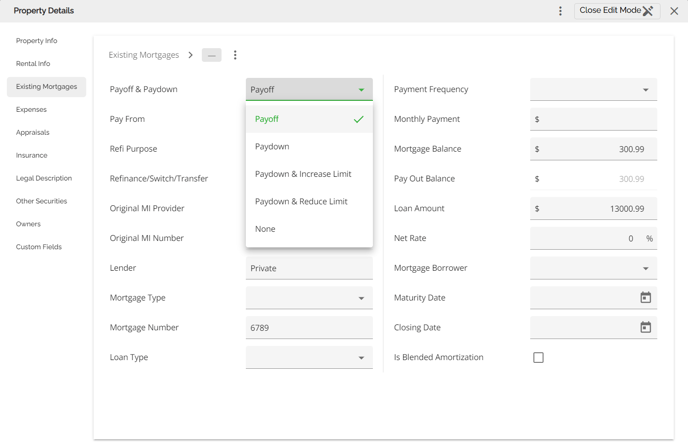Select None option in dropdown
688x443 pixels.
point(309,229)
